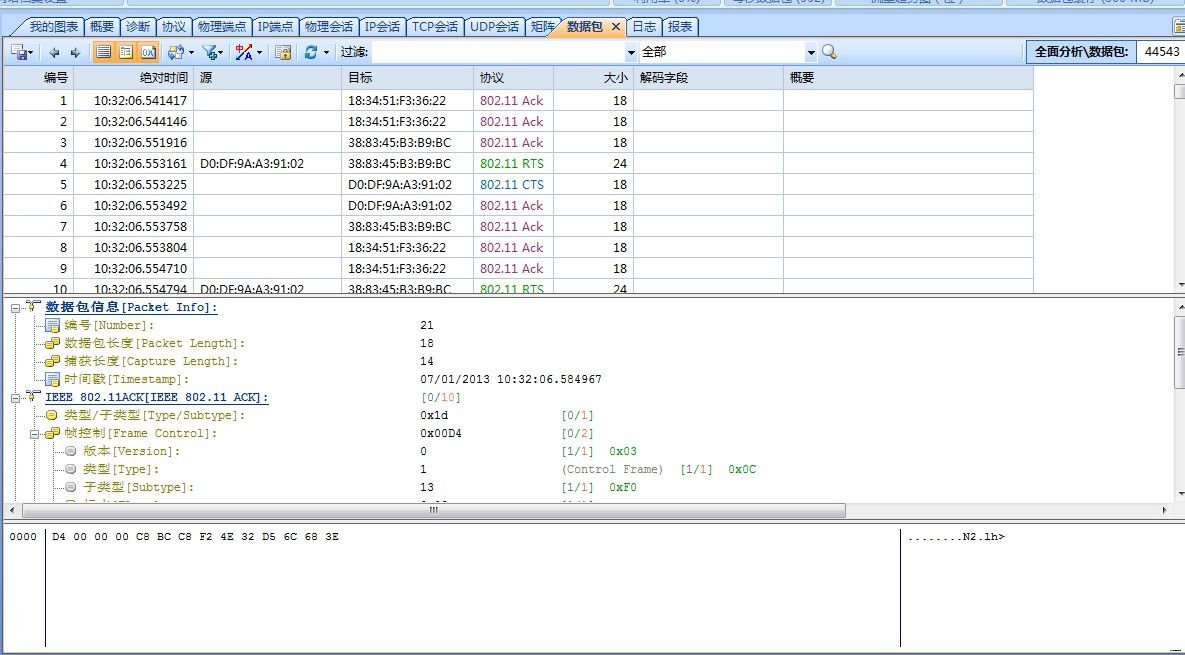Viewport: 1185px width, 655px height.
Task: Click the funnel filter icon in toolbar
Action: click(209, 52)
